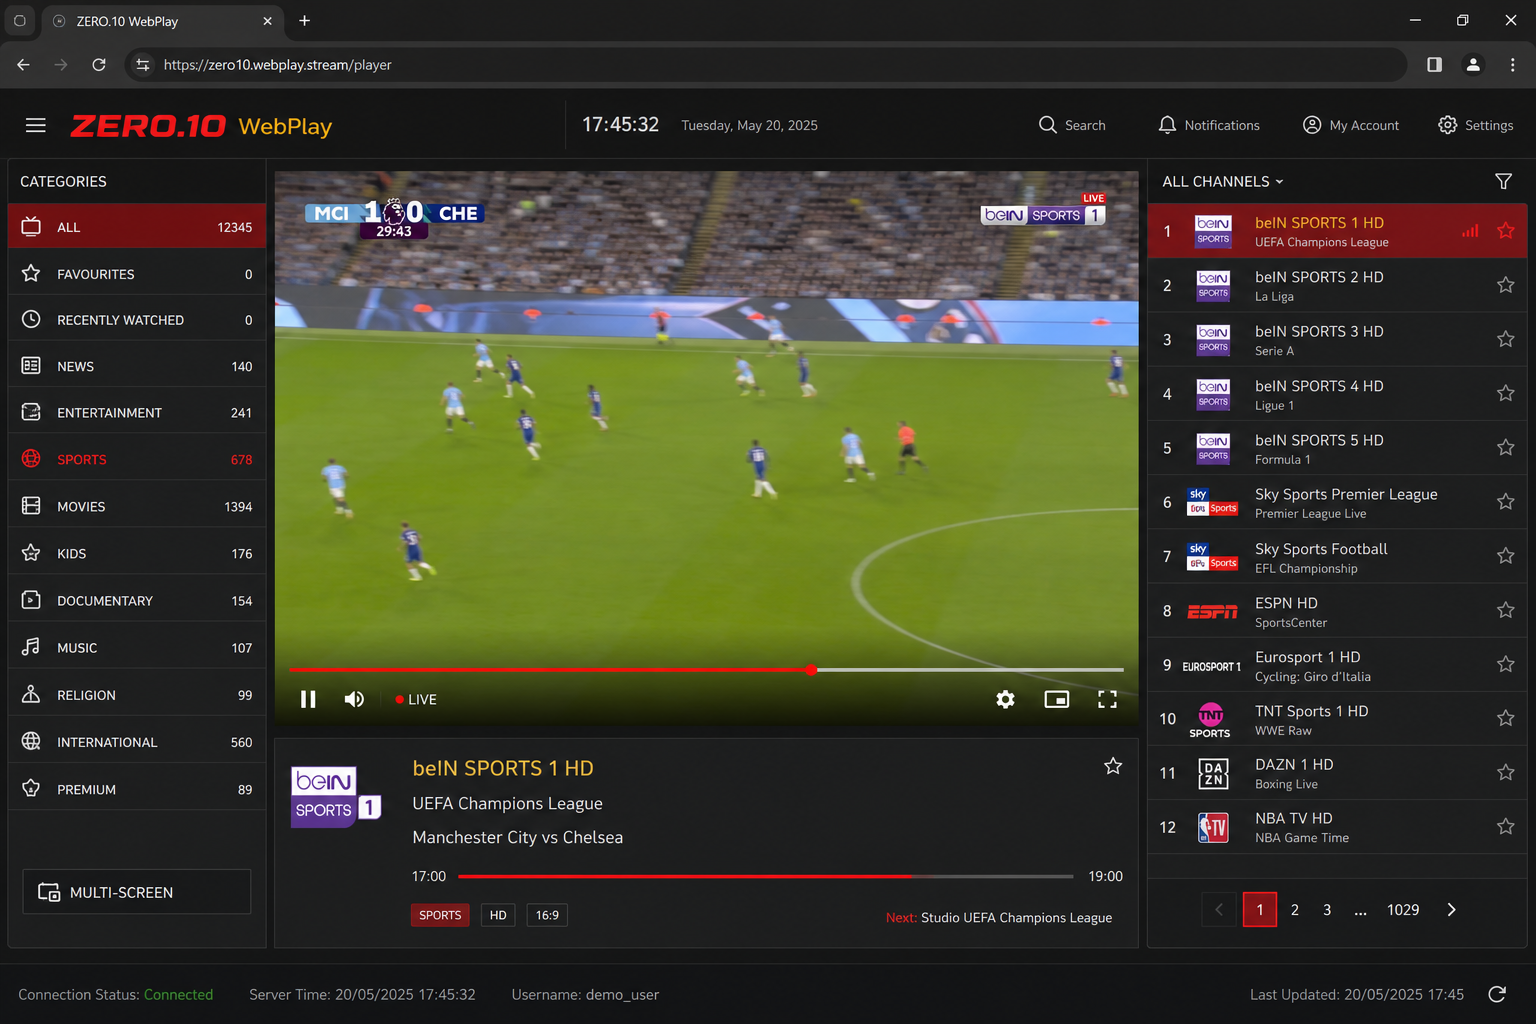Go to previous channel page arrow
Viewport: 1536px width, 1024px height.
click(1219, 910)
